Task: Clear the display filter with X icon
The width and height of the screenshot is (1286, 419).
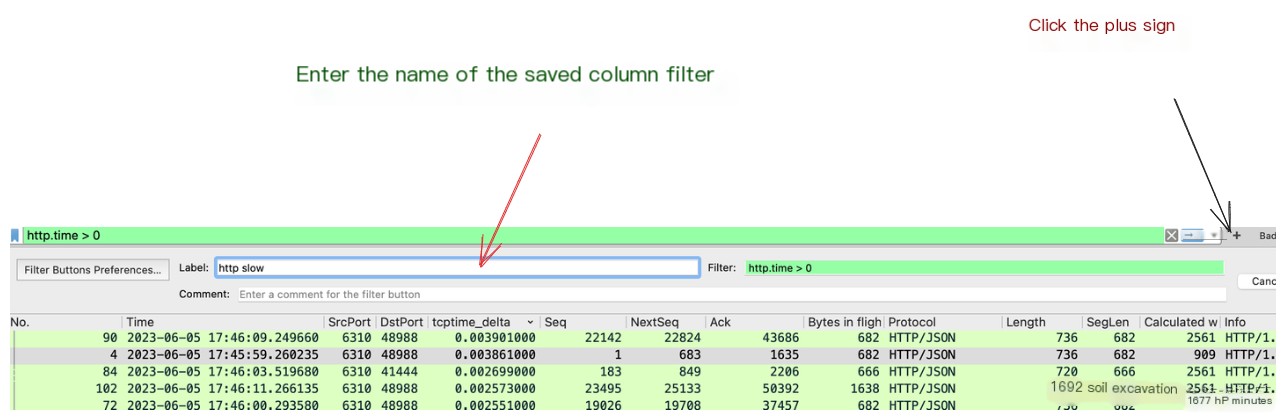Action: click(1171, 235)
